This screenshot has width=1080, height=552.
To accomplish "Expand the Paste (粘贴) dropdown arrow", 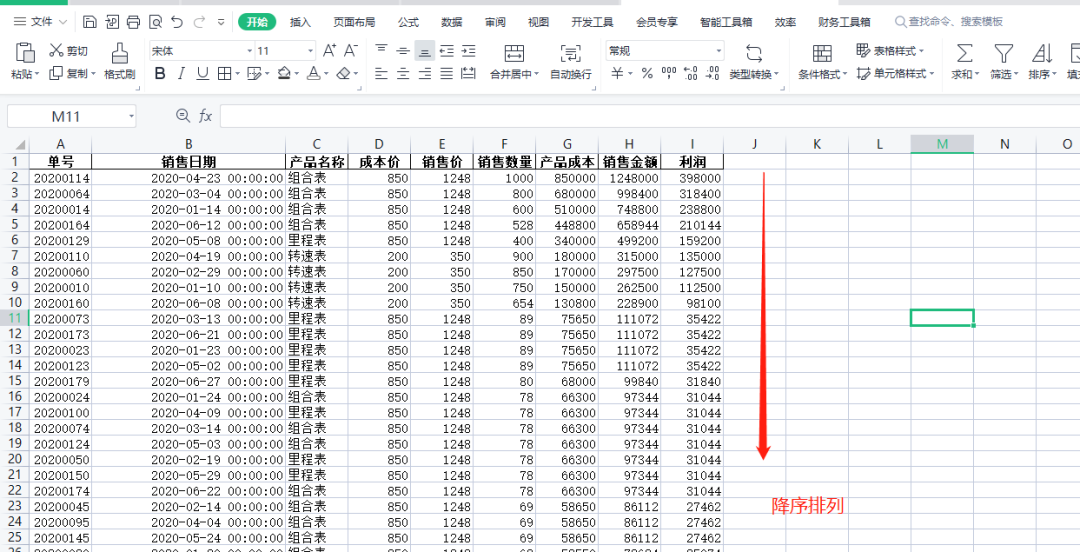I will (37, 74).
